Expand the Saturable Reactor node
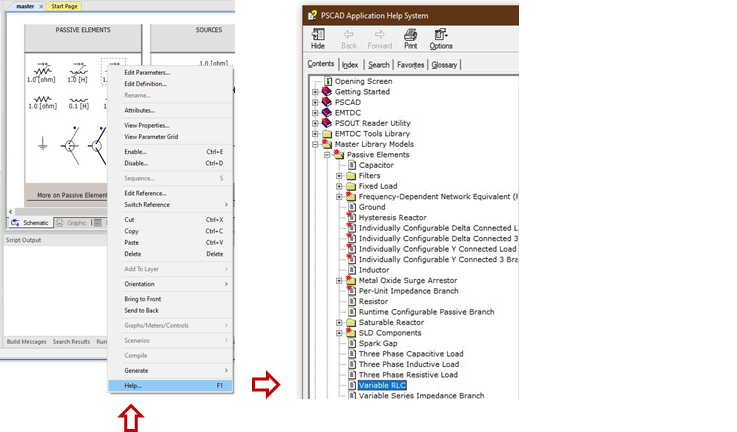The height and width of the screenshot is (432, 737). tap(339, 322)
